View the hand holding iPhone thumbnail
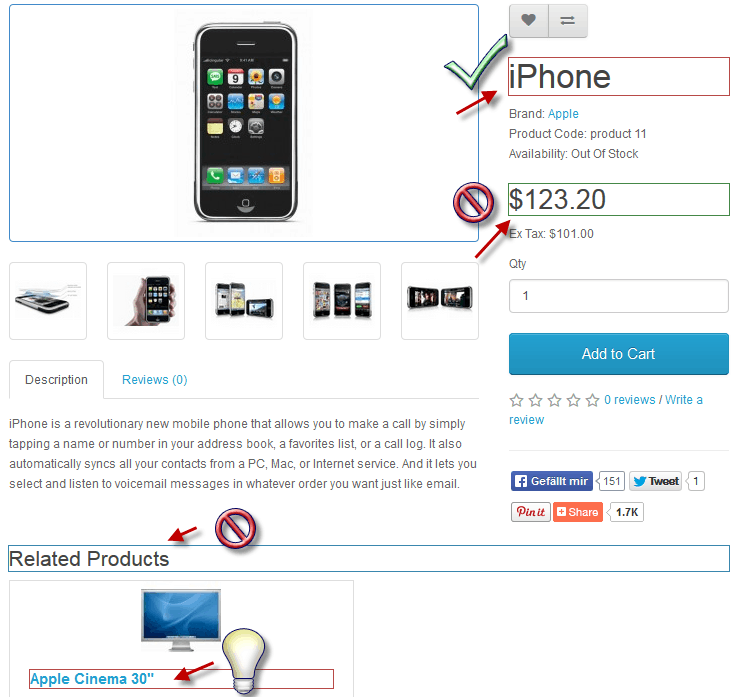Viewport: 743px width, 697px height. point(146,301)
